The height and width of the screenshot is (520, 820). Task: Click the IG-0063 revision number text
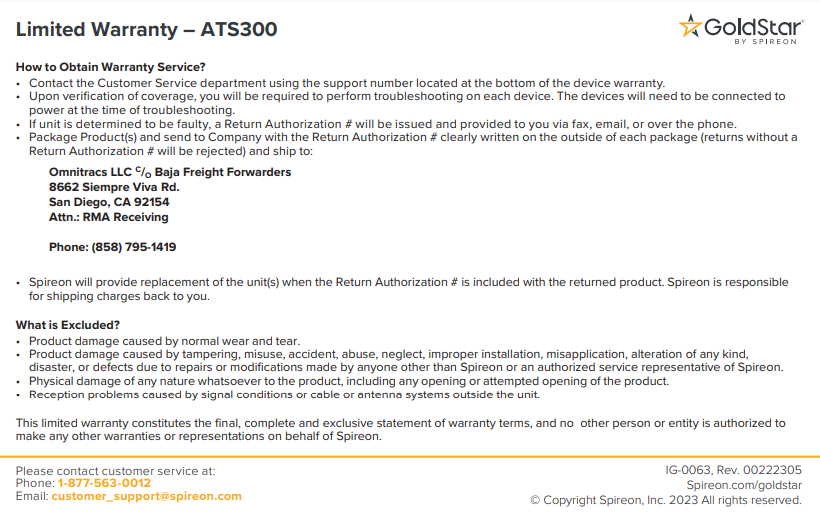coord(733,470)
